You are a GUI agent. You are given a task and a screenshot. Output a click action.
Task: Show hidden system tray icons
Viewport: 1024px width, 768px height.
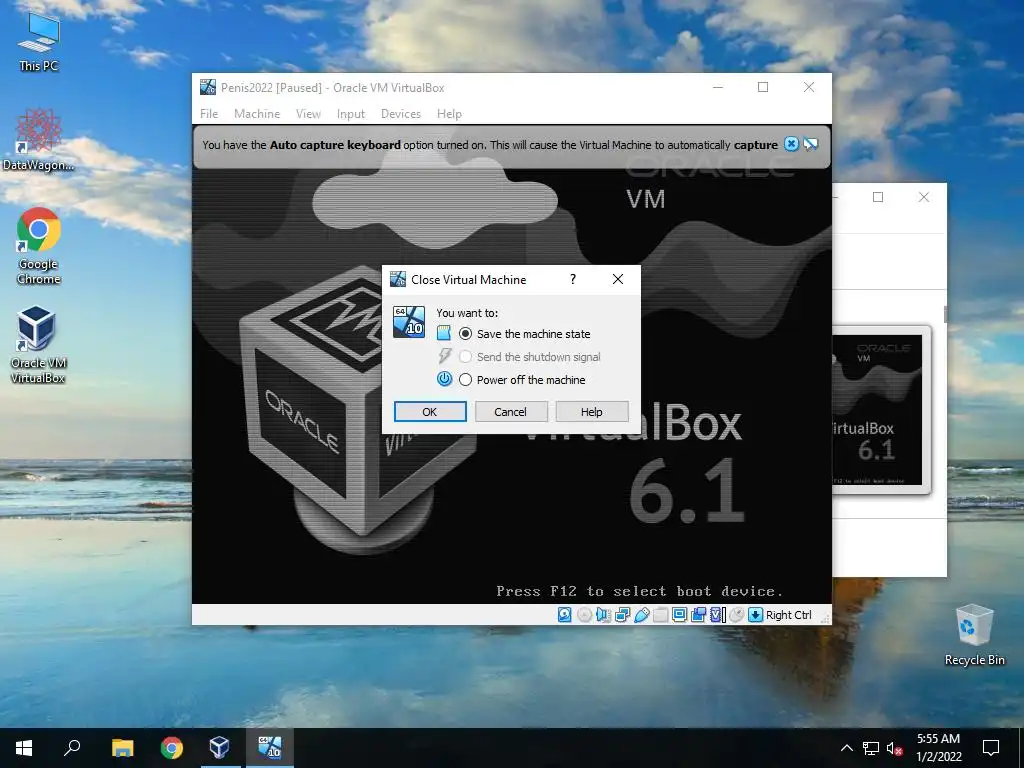(x=846, y=748)
